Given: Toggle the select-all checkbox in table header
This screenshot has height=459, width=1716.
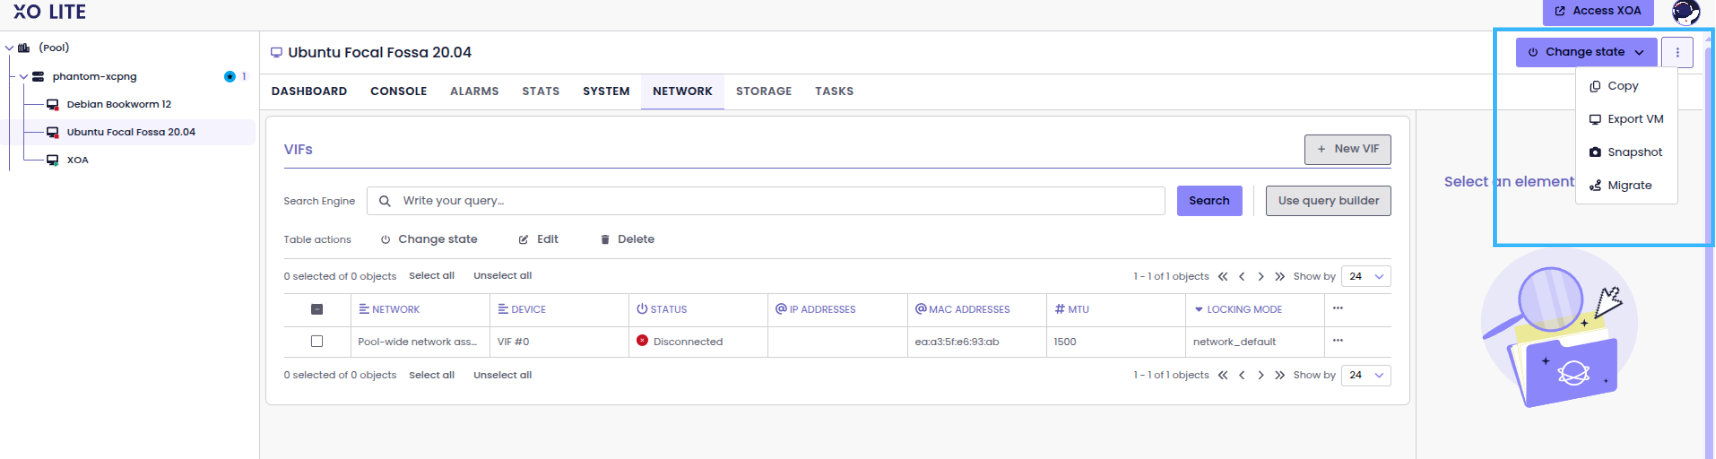Looking at the screenshot, I should (317, 309).
